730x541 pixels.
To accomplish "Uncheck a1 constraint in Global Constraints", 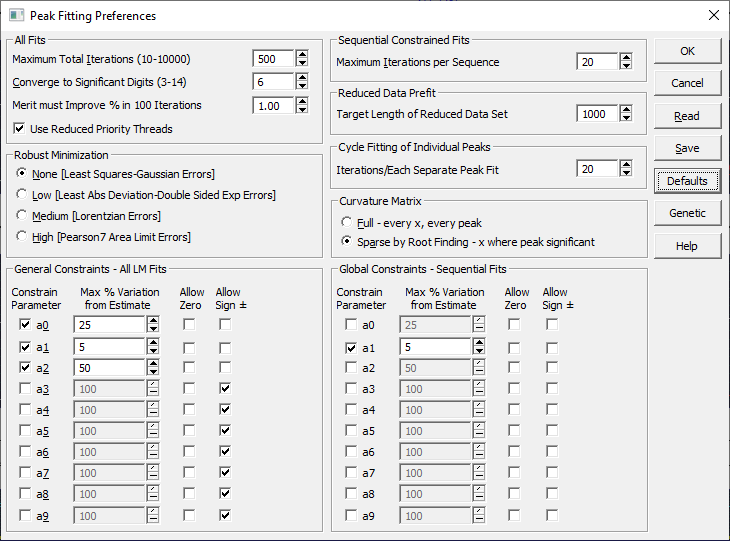I will 351,348.
